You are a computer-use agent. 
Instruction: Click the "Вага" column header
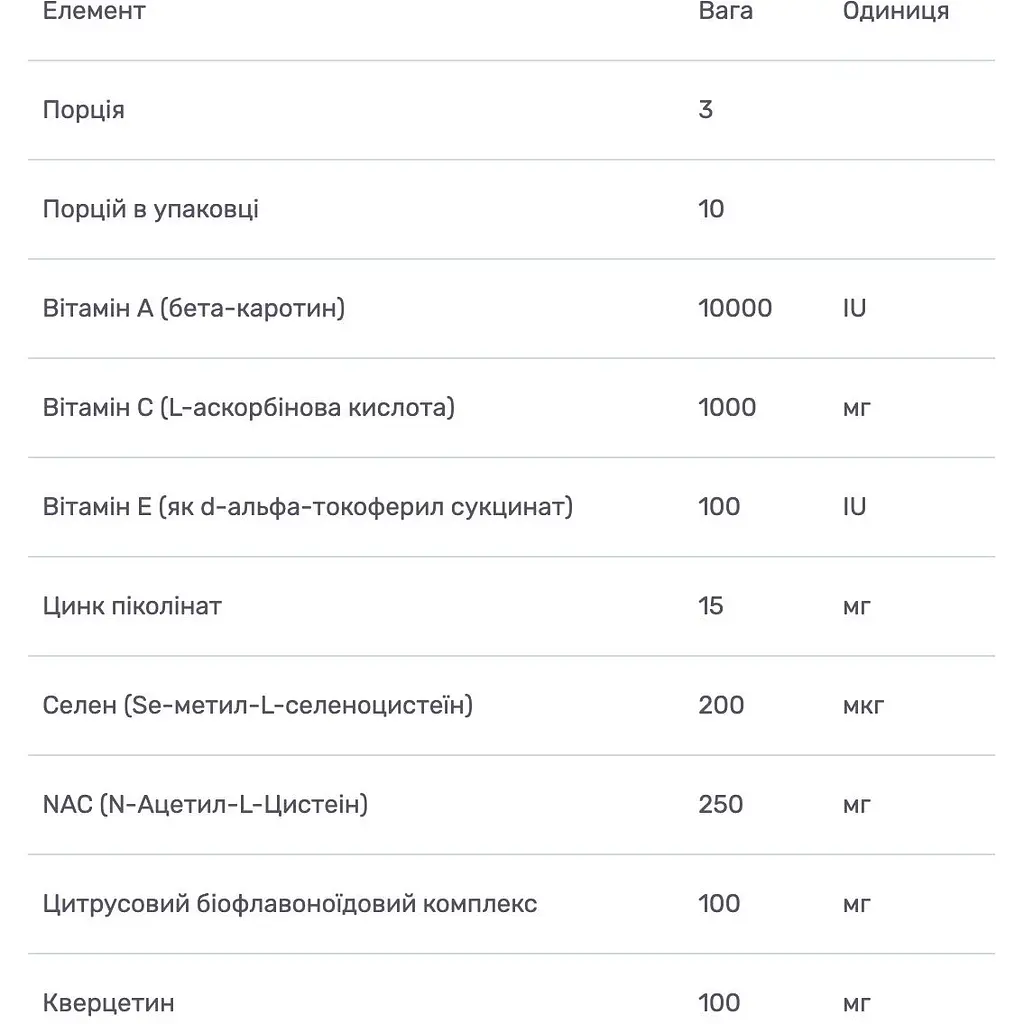725,11
